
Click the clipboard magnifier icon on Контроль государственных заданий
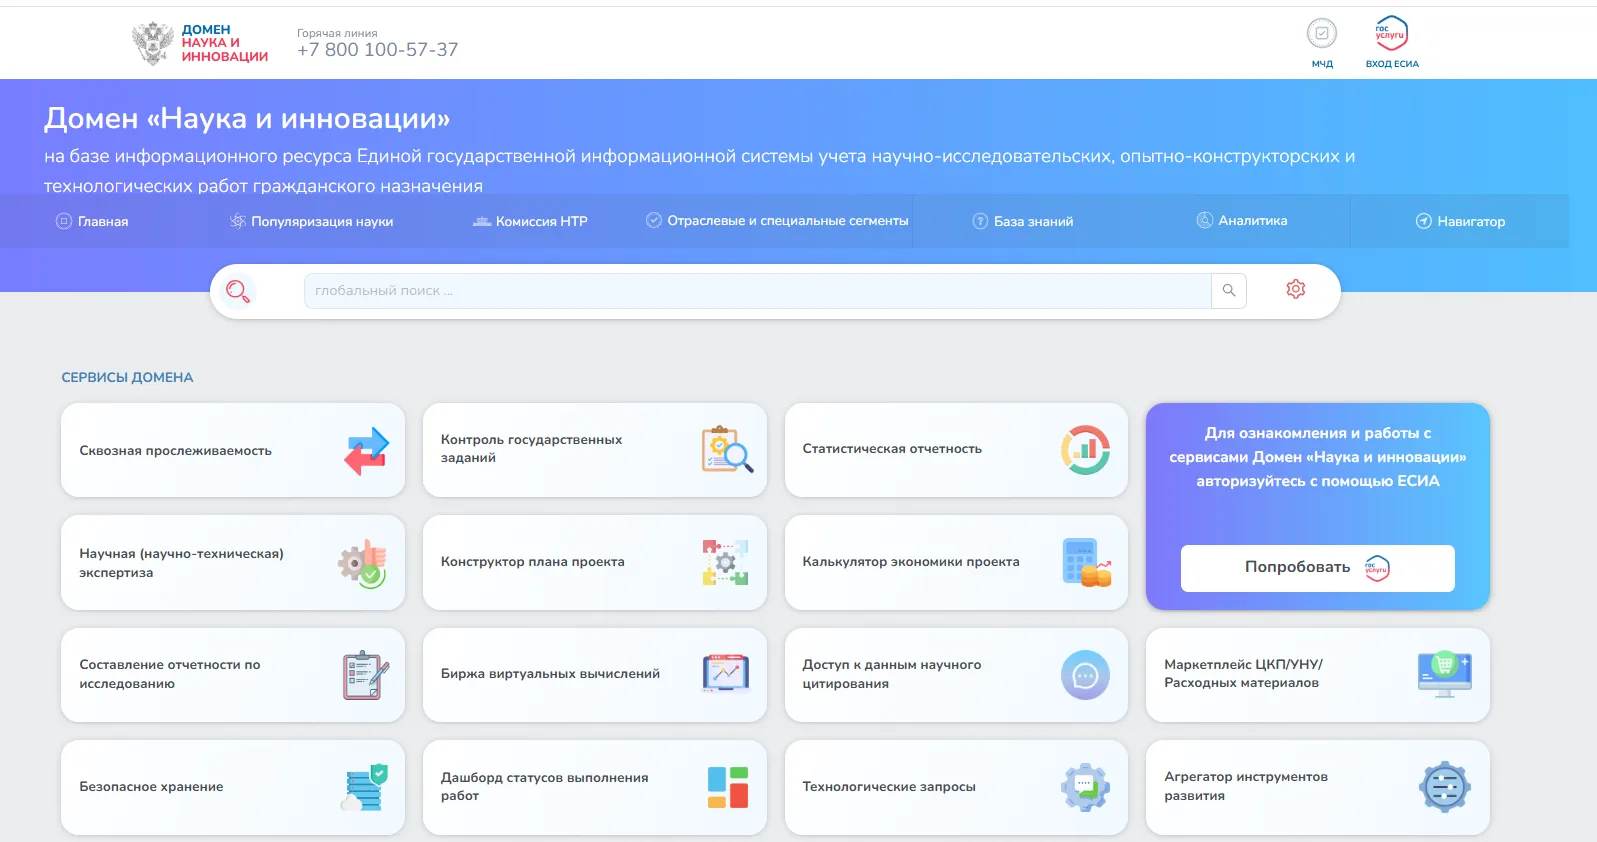[727, 450]
